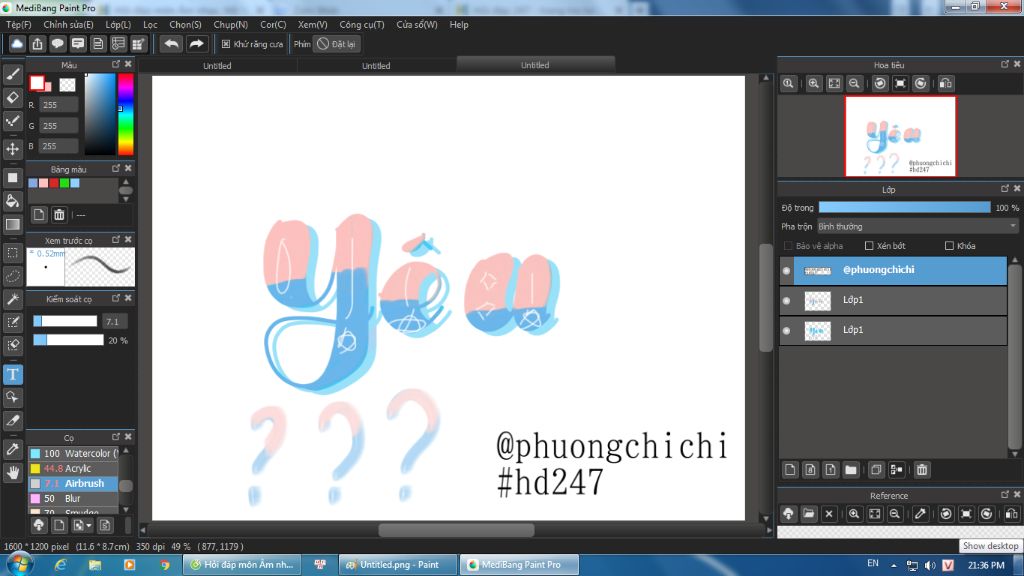1024x576 pixels.
Task: Undock the Màu color panel
Action: tap(116, 64)
